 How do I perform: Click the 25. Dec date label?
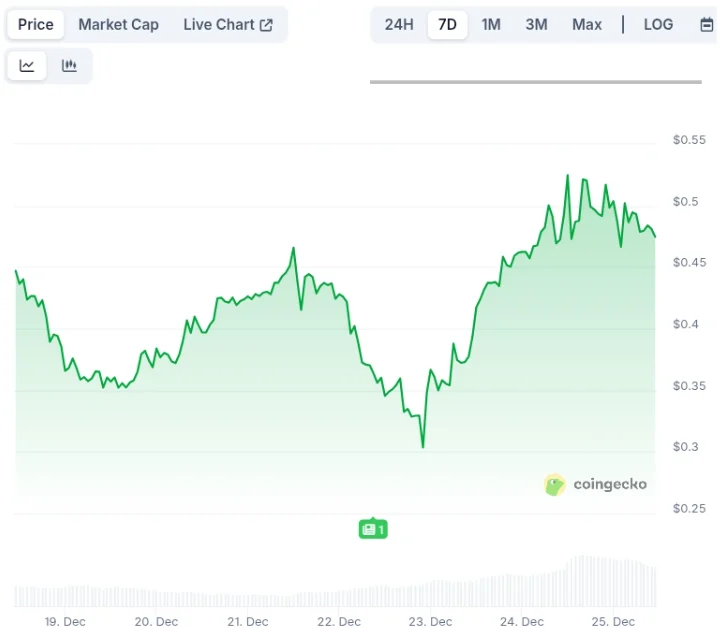point(610,621)
